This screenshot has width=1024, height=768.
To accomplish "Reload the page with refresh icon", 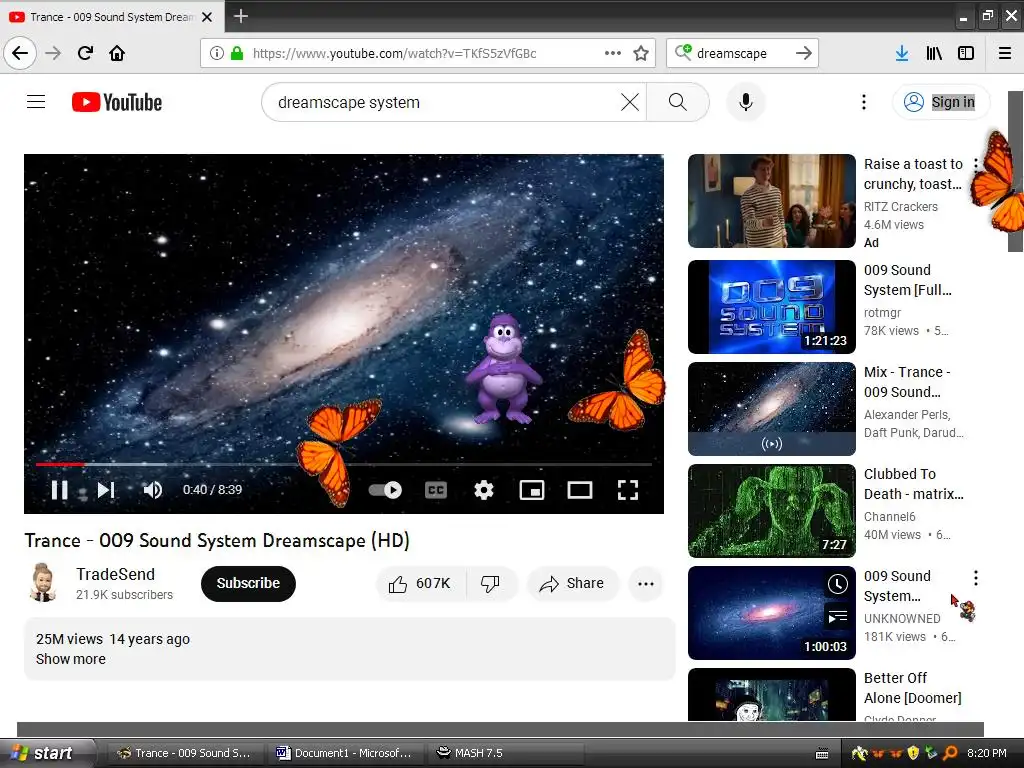I will tap(85, 53).
